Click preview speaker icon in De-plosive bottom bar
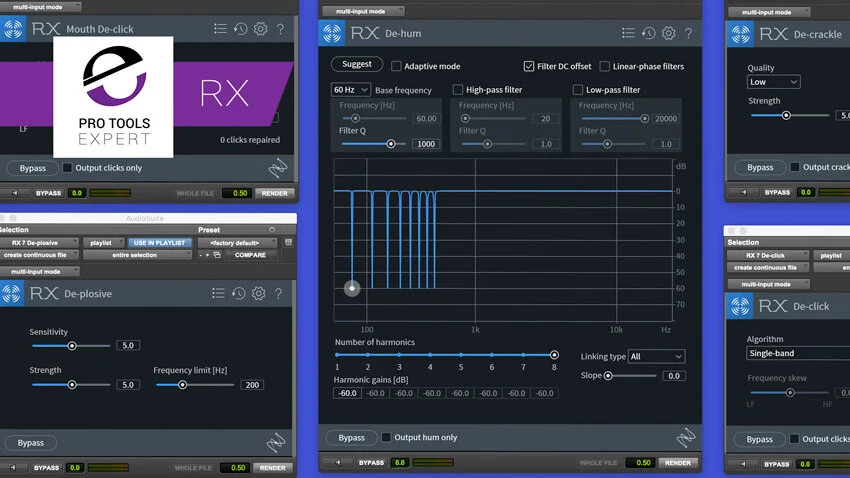This screenshot has width=850, height=478. [13, 468]
